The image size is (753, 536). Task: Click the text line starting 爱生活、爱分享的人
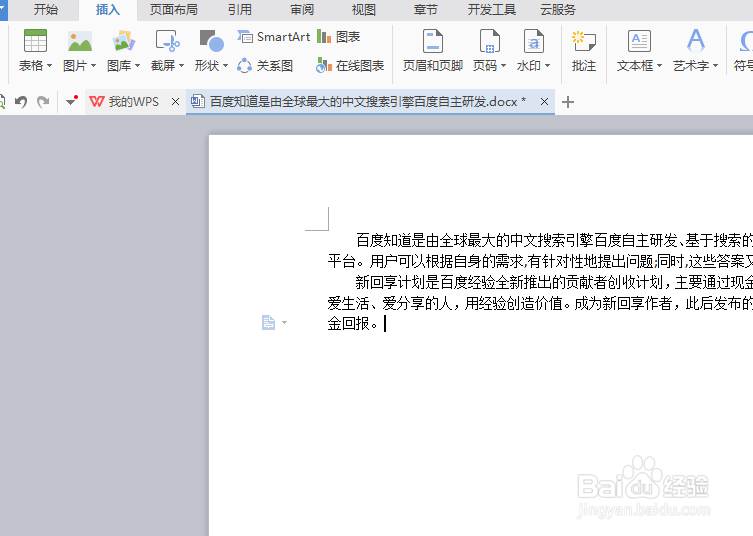point(540,303)
